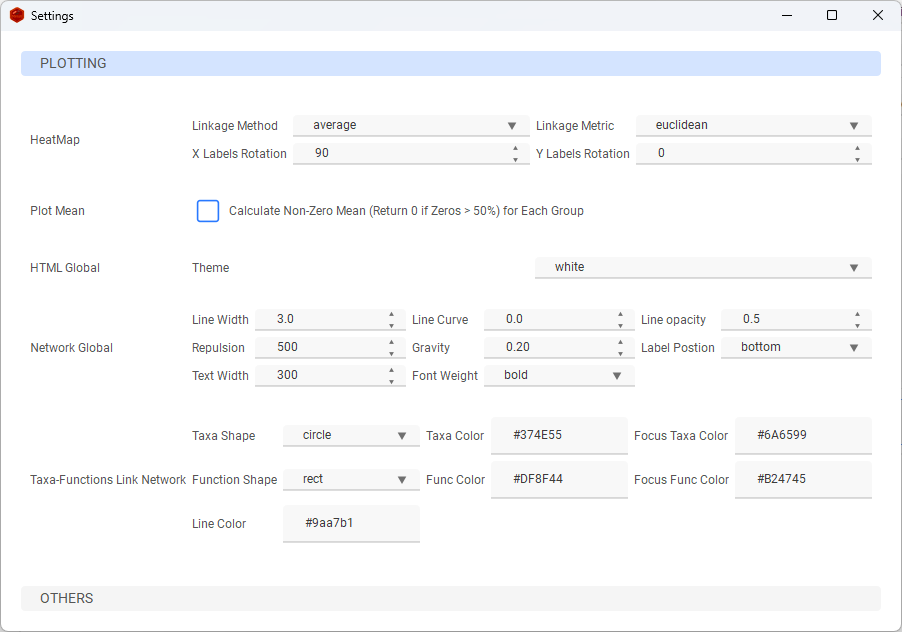
Task: Click the OTHERS section header
Action: coord(66,598)
